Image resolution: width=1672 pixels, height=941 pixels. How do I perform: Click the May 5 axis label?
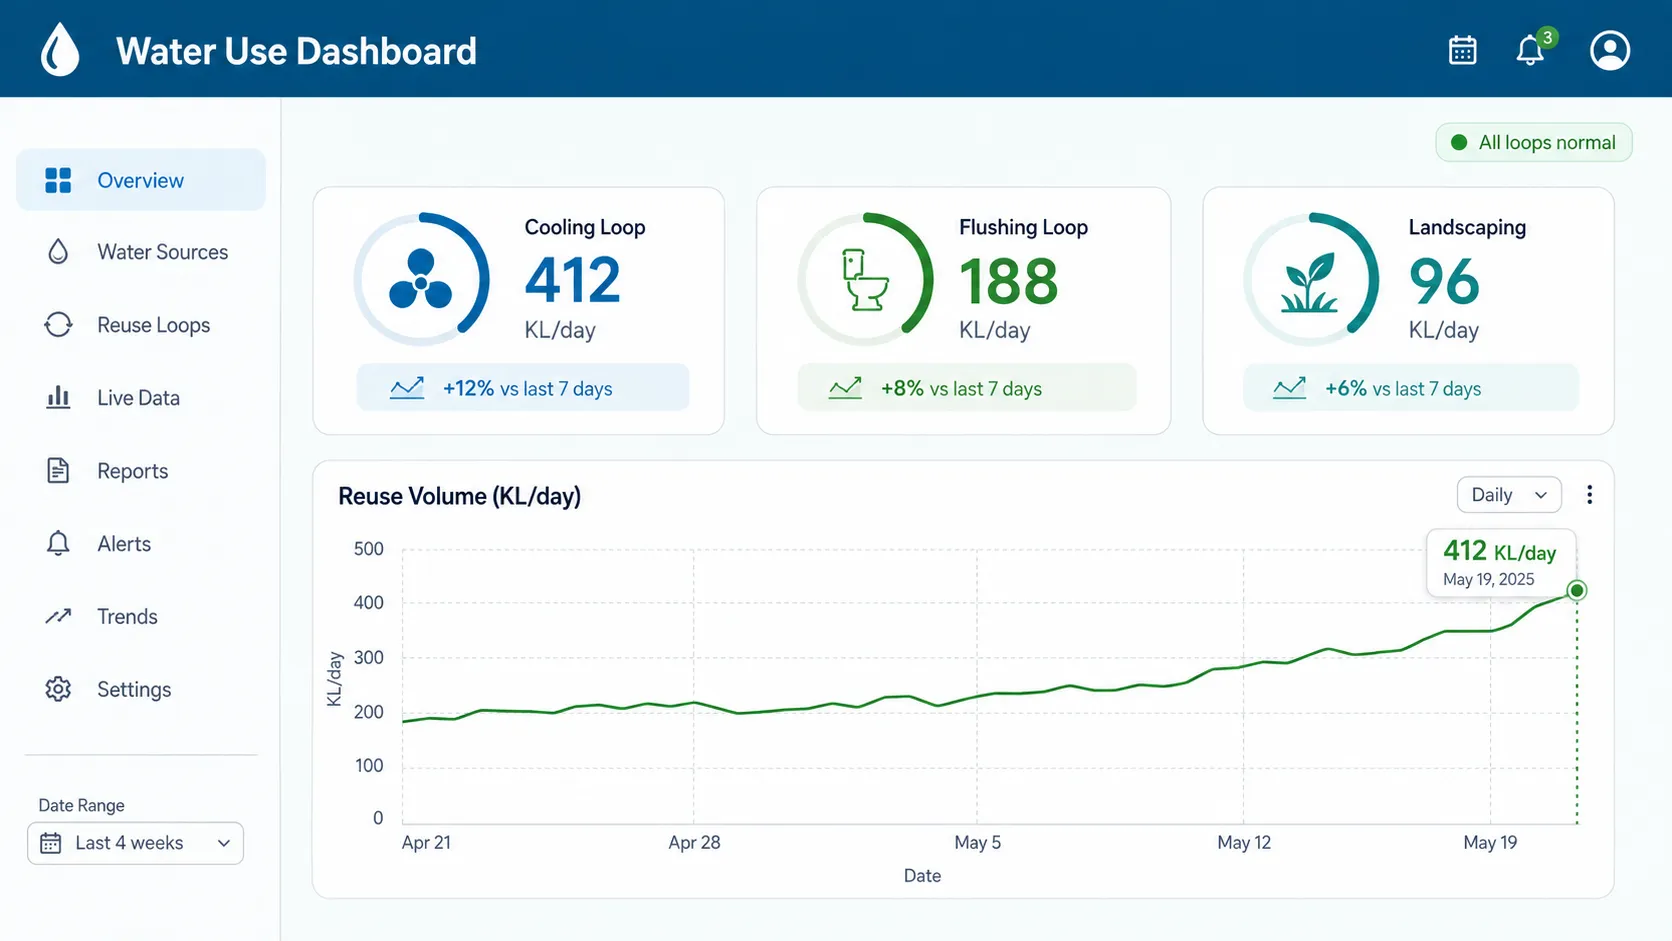(x=977, y=842)
